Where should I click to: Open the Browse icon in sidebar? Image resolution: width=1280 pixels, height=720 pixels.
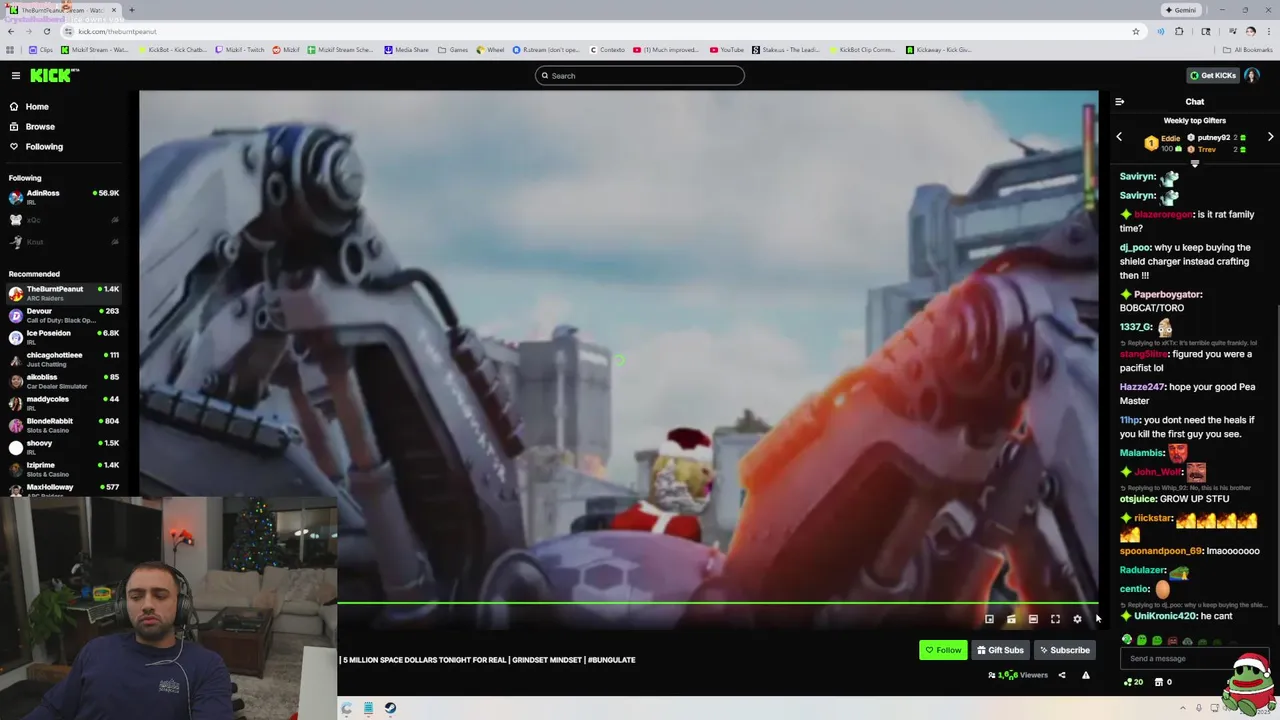[14, 126]
